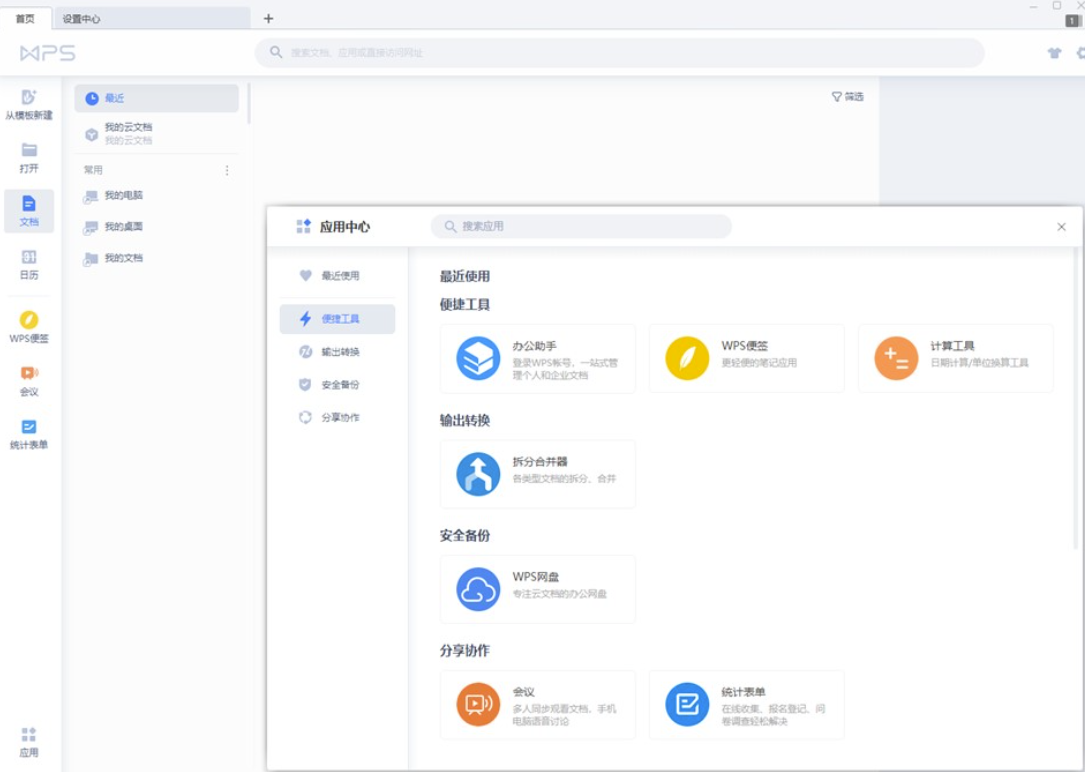The width and height of the screenshot is (1085, 772).
Task: Launch the WPS便签 notes app
Action: click(x=747, y=355)
